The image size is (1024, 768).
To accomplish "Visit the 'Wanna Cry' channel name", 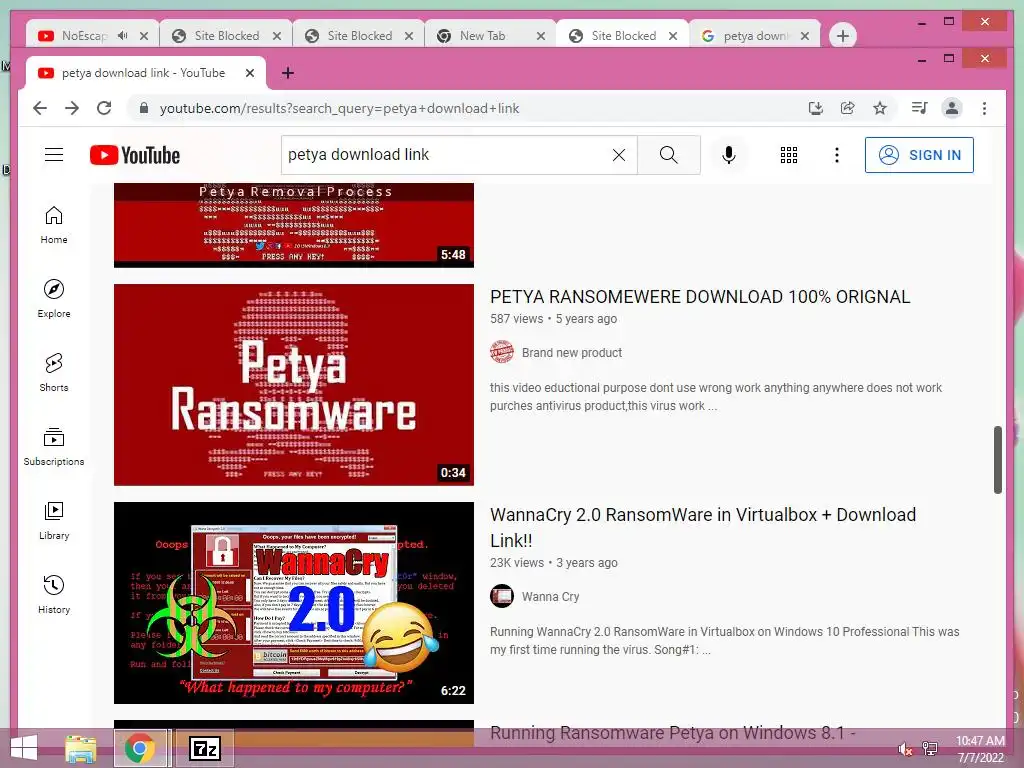I will (550, 596).
